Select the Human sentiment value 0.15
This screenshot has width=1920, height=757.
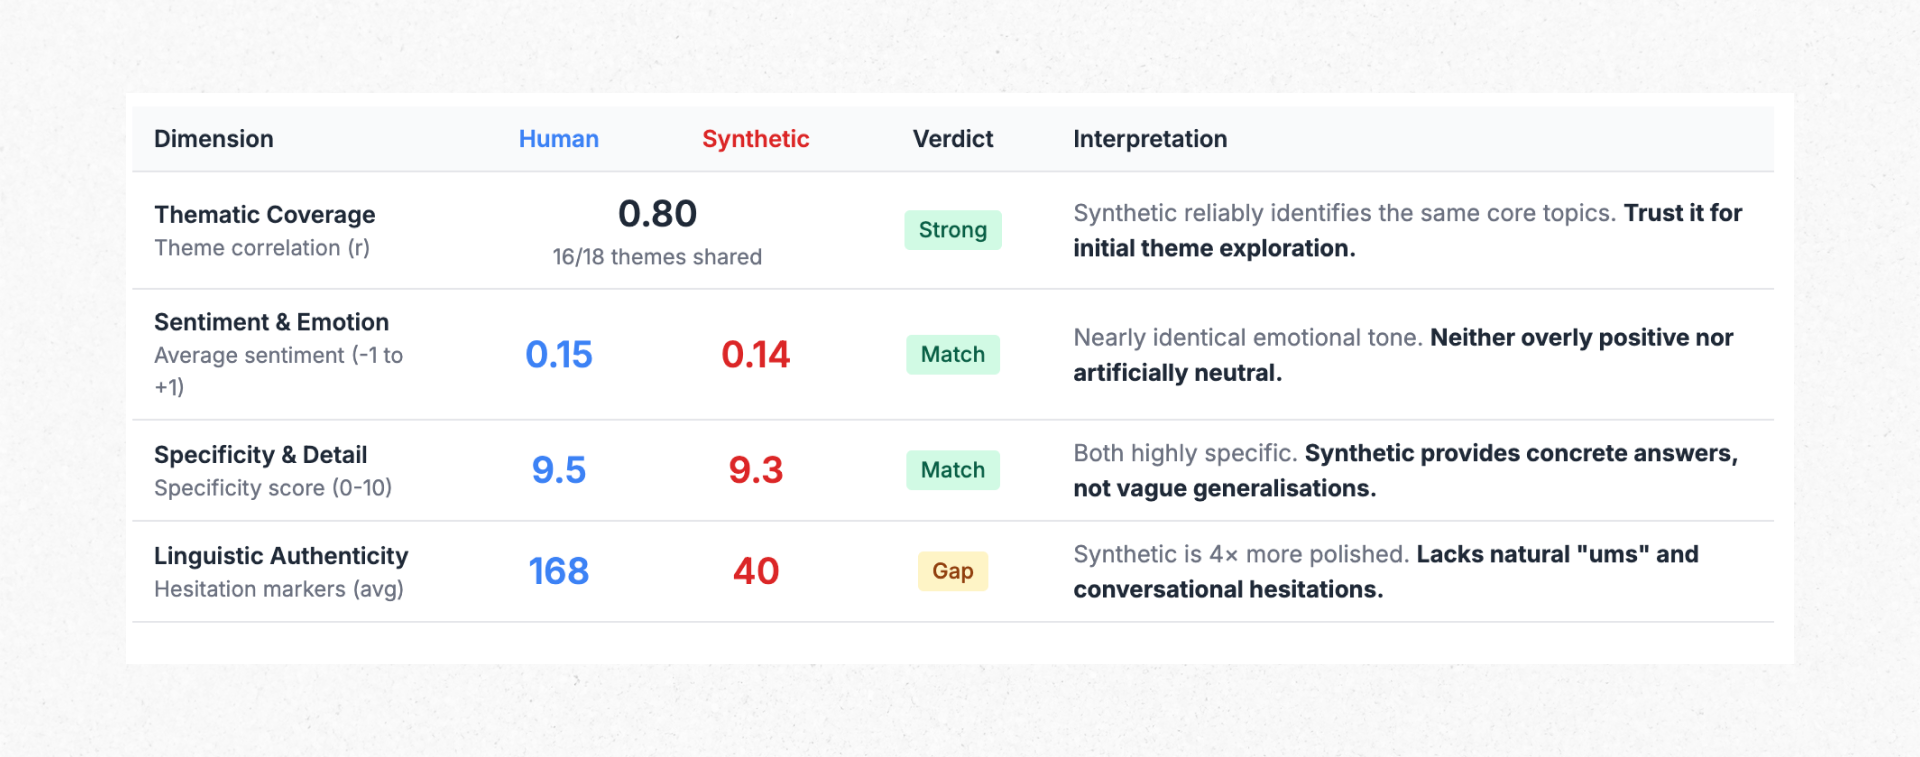[x=558, y=355]
